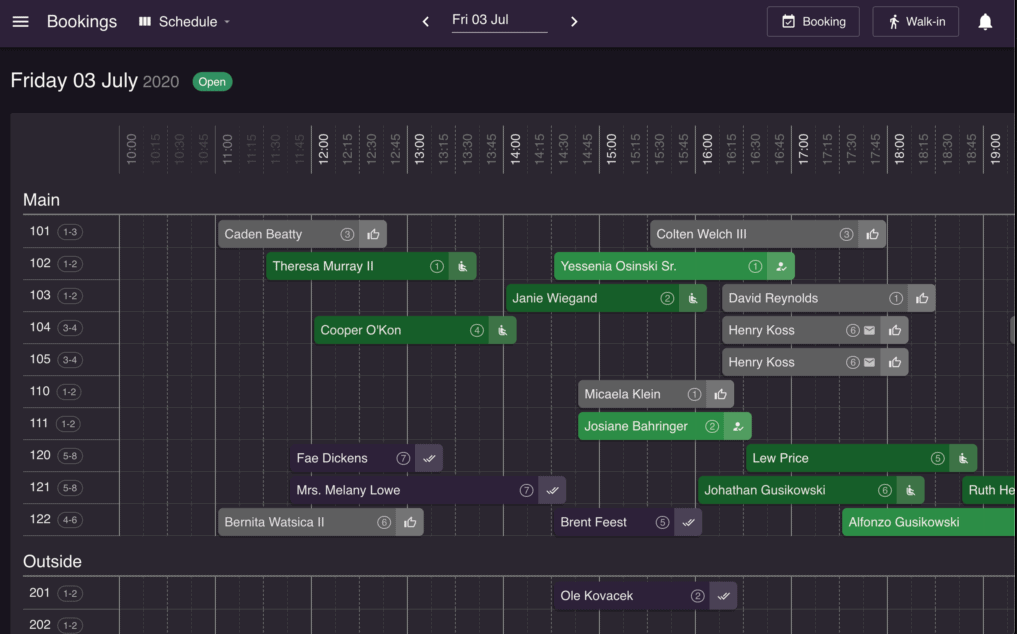
Task: Click party size 7 on Fae Dickens
Action: [x=403, y=458]
